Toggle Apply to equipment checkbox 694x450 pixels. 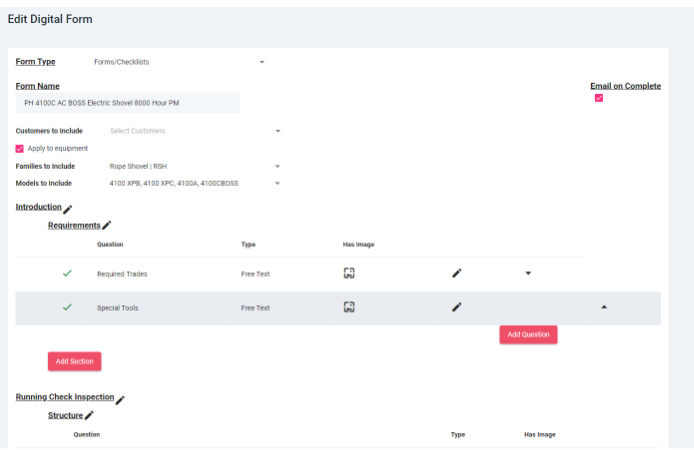tap(20, 148)
